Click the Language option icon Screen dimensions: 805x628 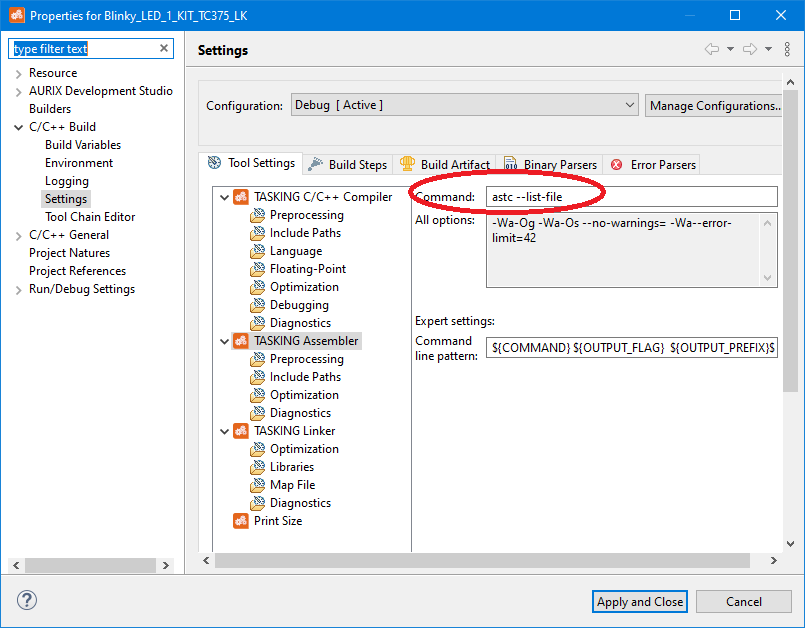pos(258,252)
